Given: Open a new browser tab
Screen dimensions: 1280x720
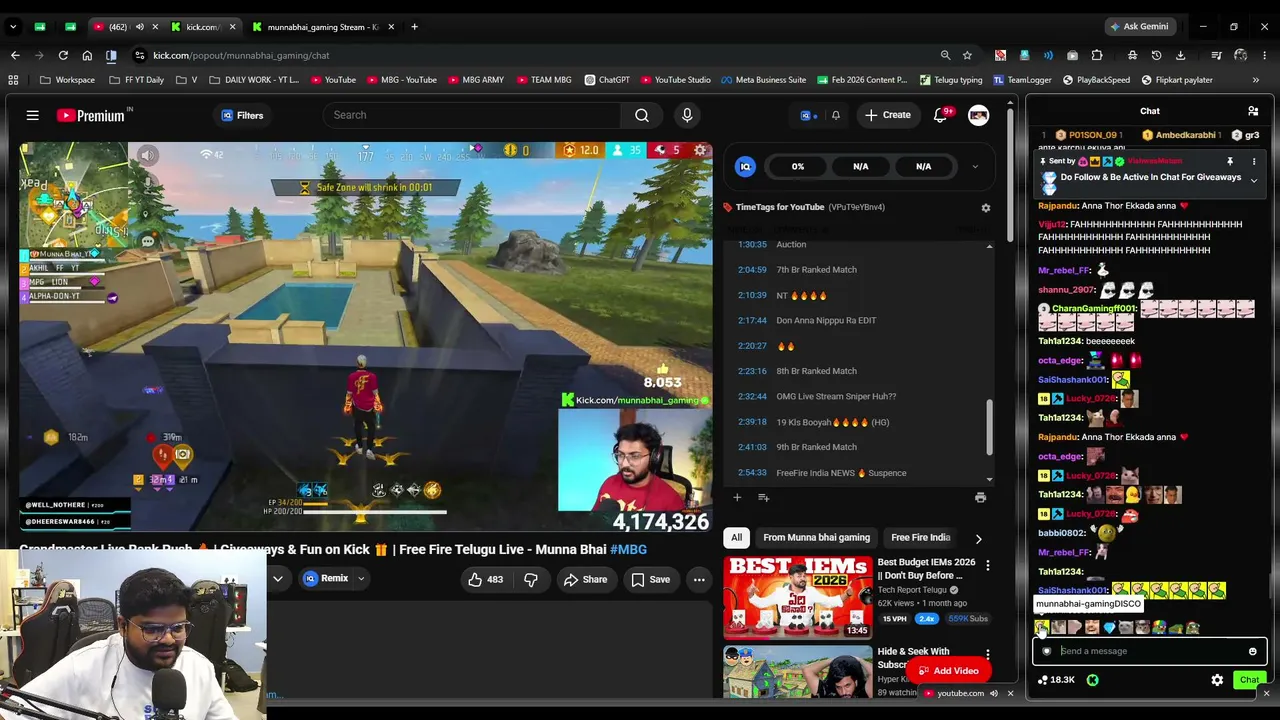Looking at the screenshot, I should 414,27.
